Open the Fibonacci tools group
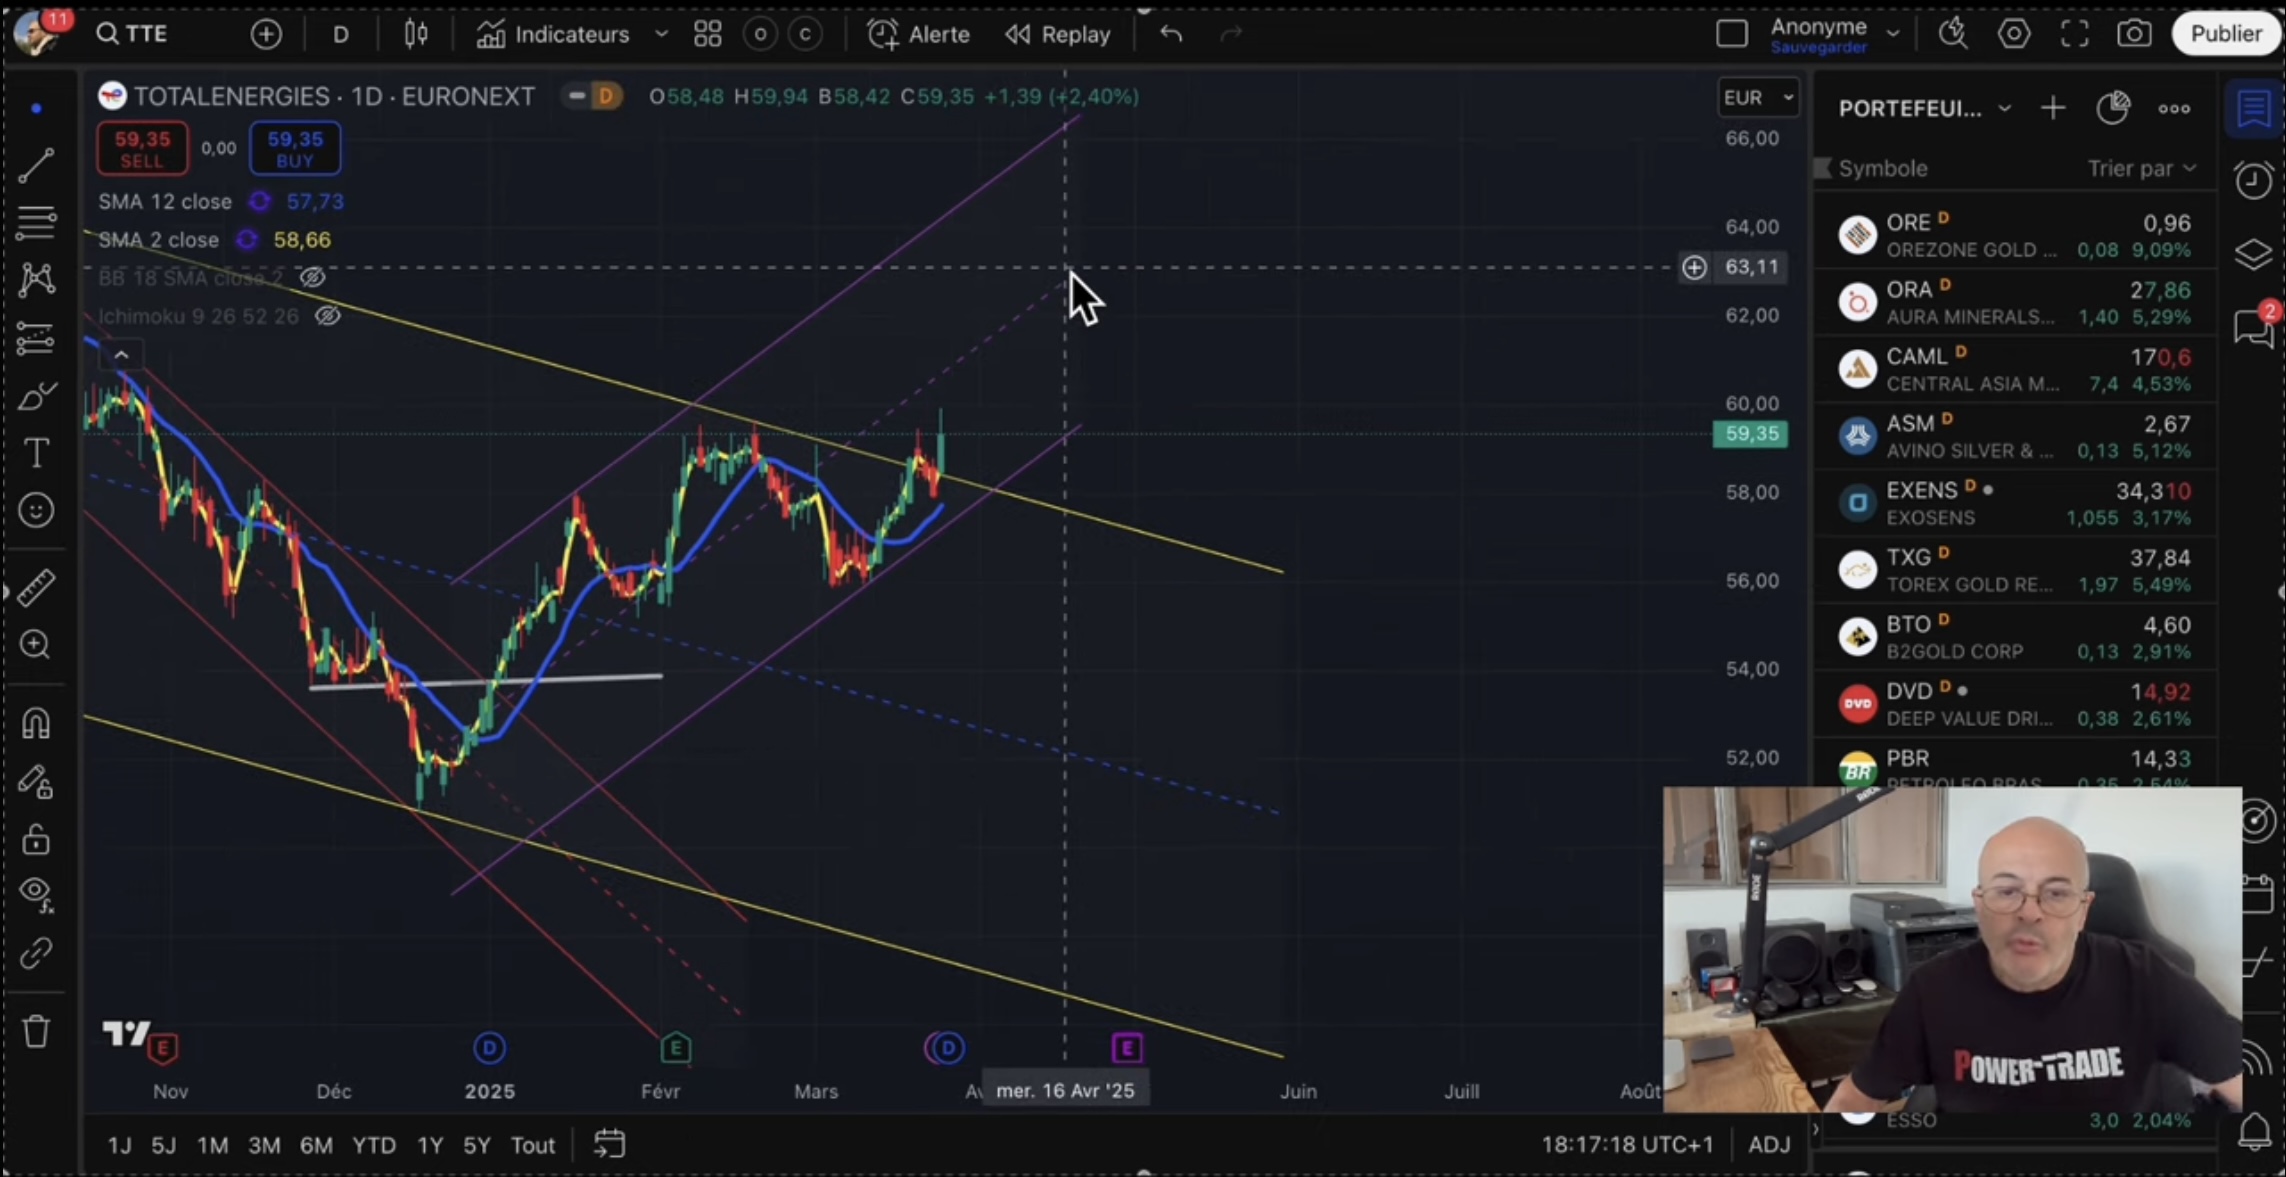 pos(36,222)
